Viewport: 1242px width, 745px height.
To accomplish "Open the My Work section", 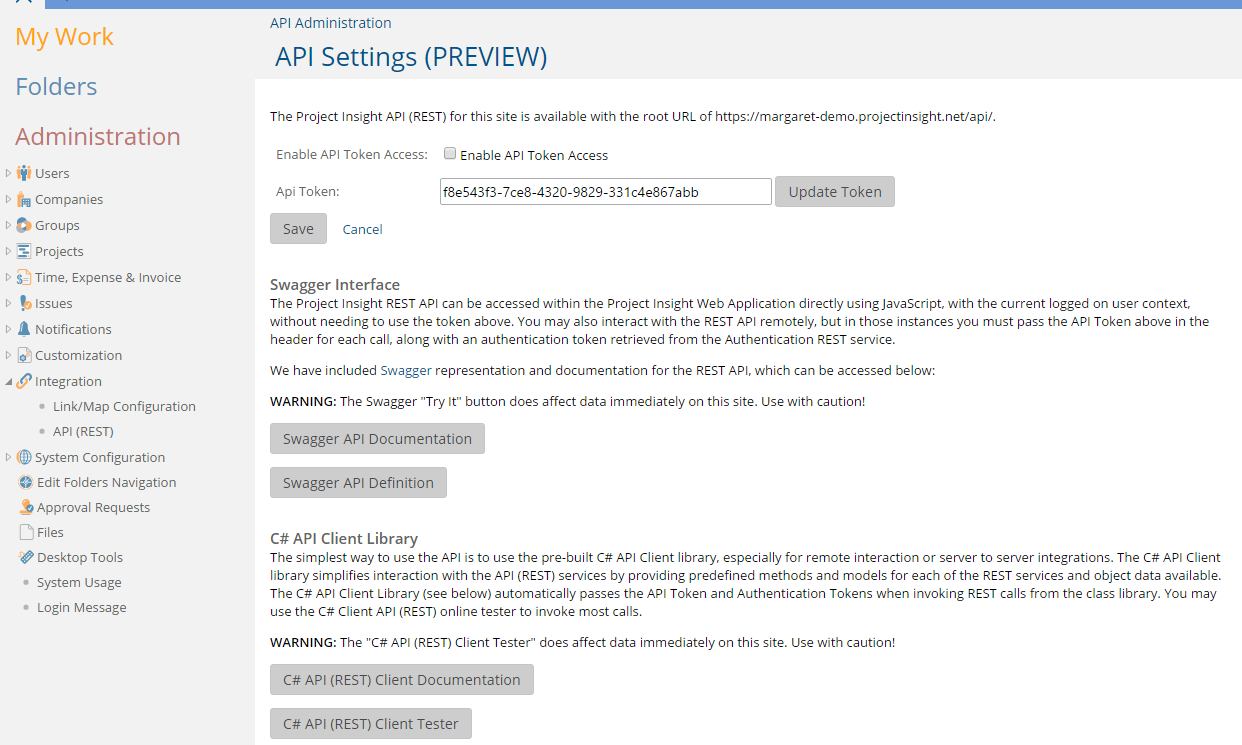I will (64, 37).
